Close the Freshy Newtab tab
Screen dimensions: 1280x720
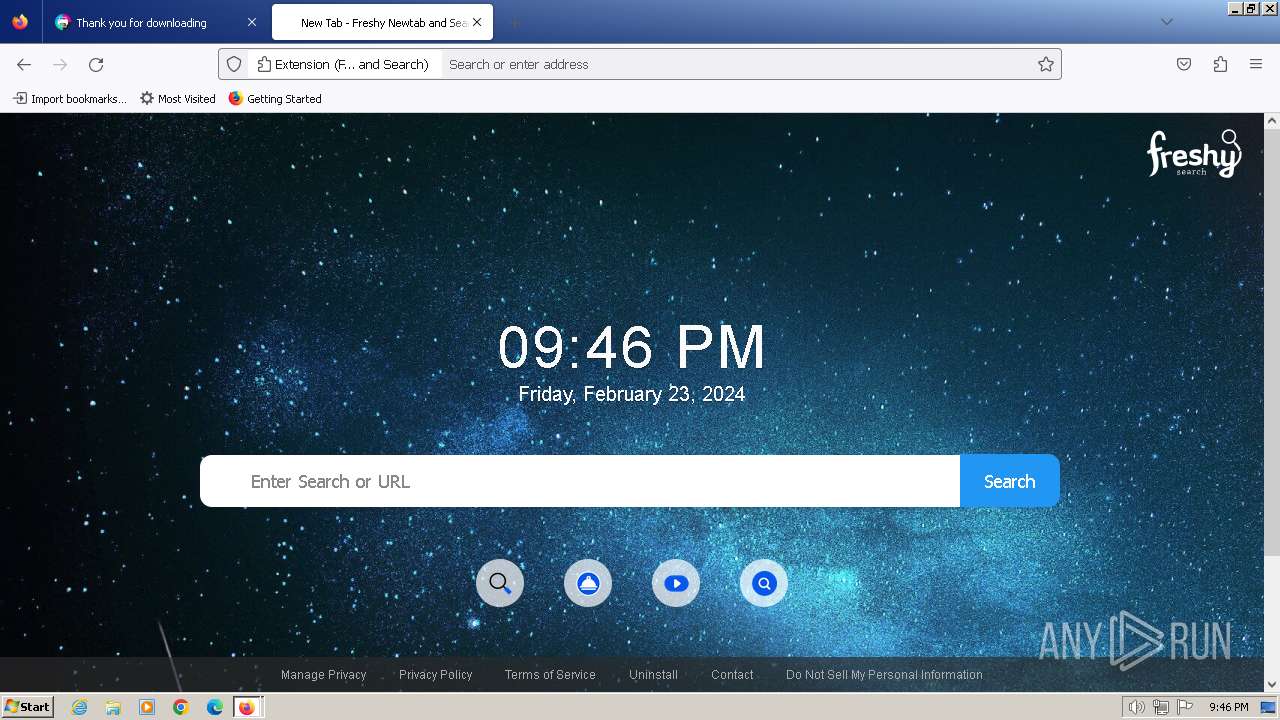pos(477,22)
